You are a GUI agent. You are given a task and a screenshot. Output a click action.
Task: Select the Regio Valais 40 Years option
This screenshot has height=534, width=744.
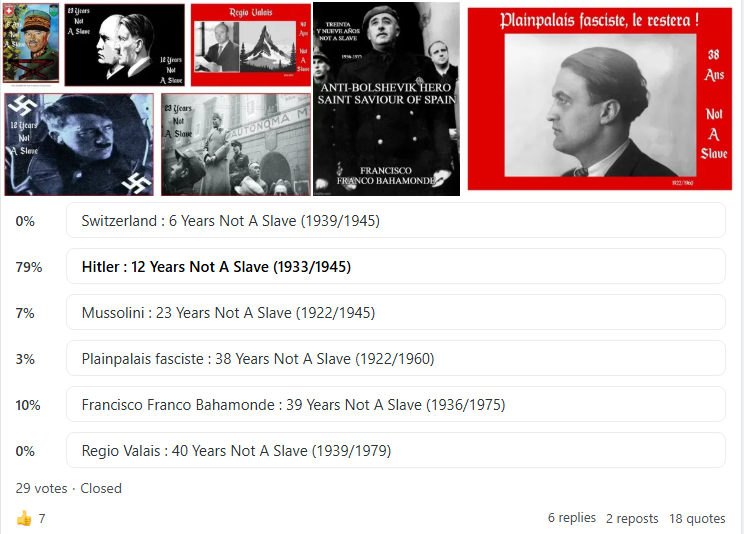pos(396,451)
